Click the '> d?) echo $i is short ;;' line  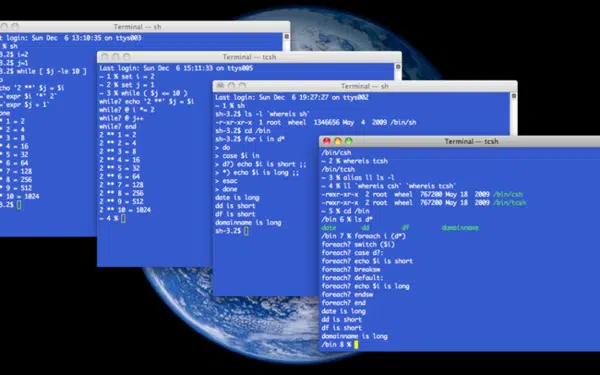coord(261,164)
